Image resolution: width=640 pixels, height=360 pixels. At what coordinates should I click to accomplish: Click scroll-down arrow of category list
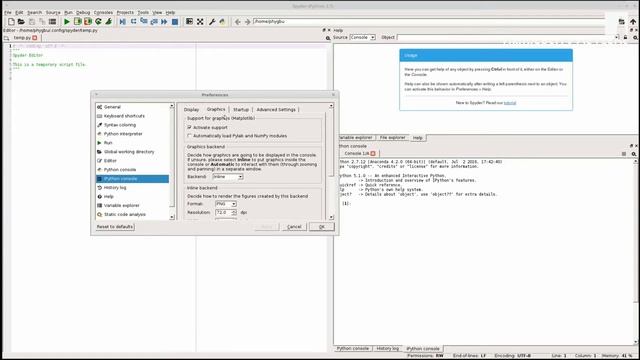click(x=172, y=217)
